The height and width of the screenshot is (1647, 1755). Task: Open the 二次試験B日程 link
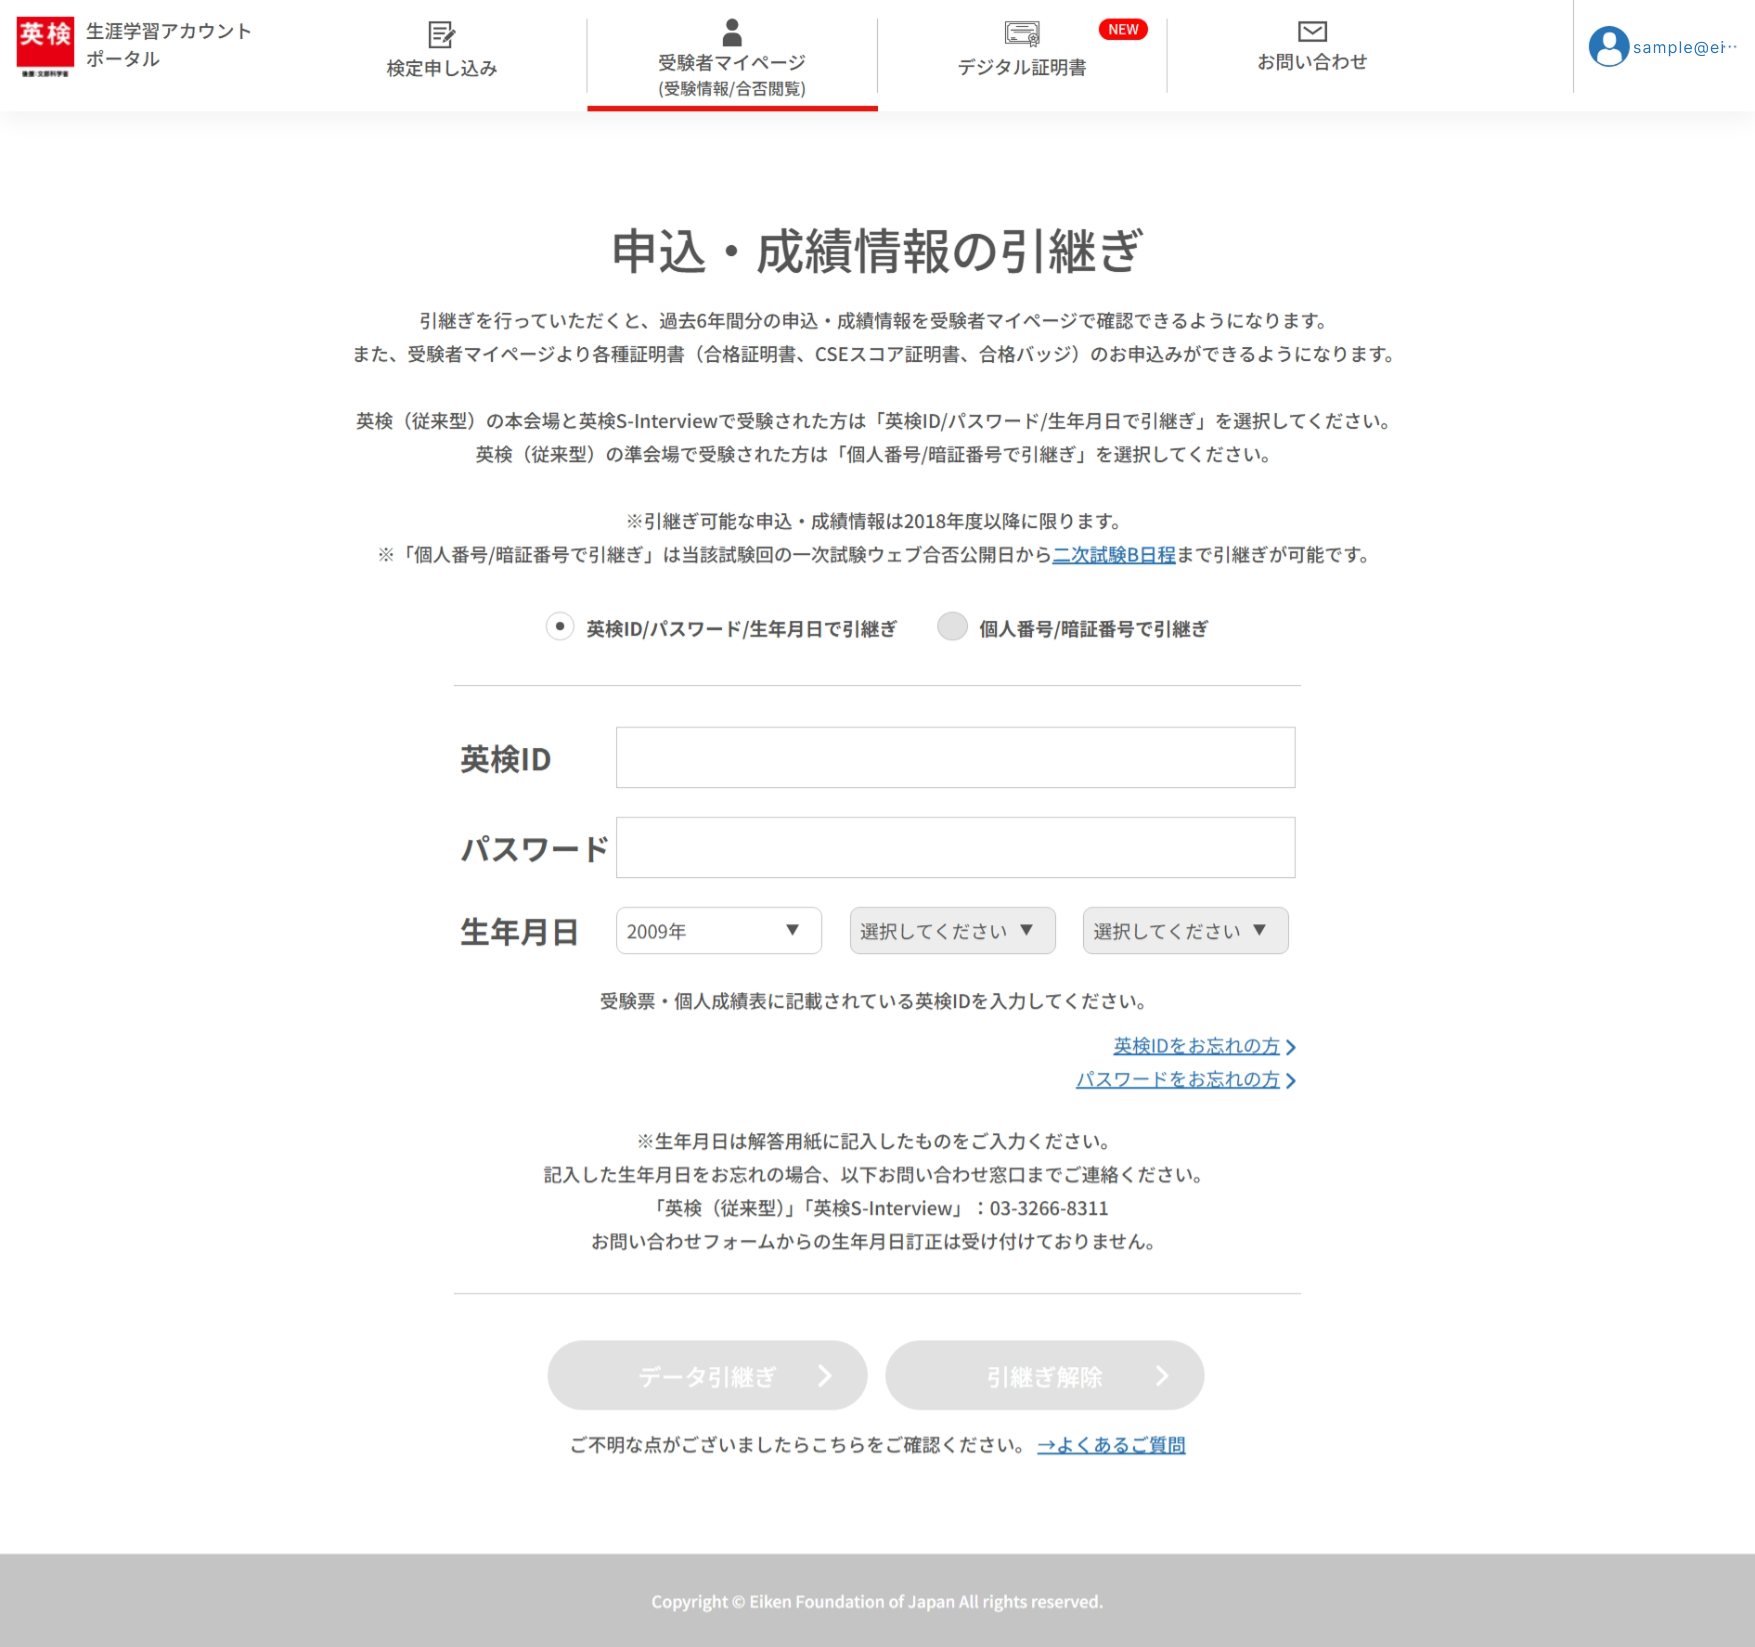click(x=1113, y=555)
